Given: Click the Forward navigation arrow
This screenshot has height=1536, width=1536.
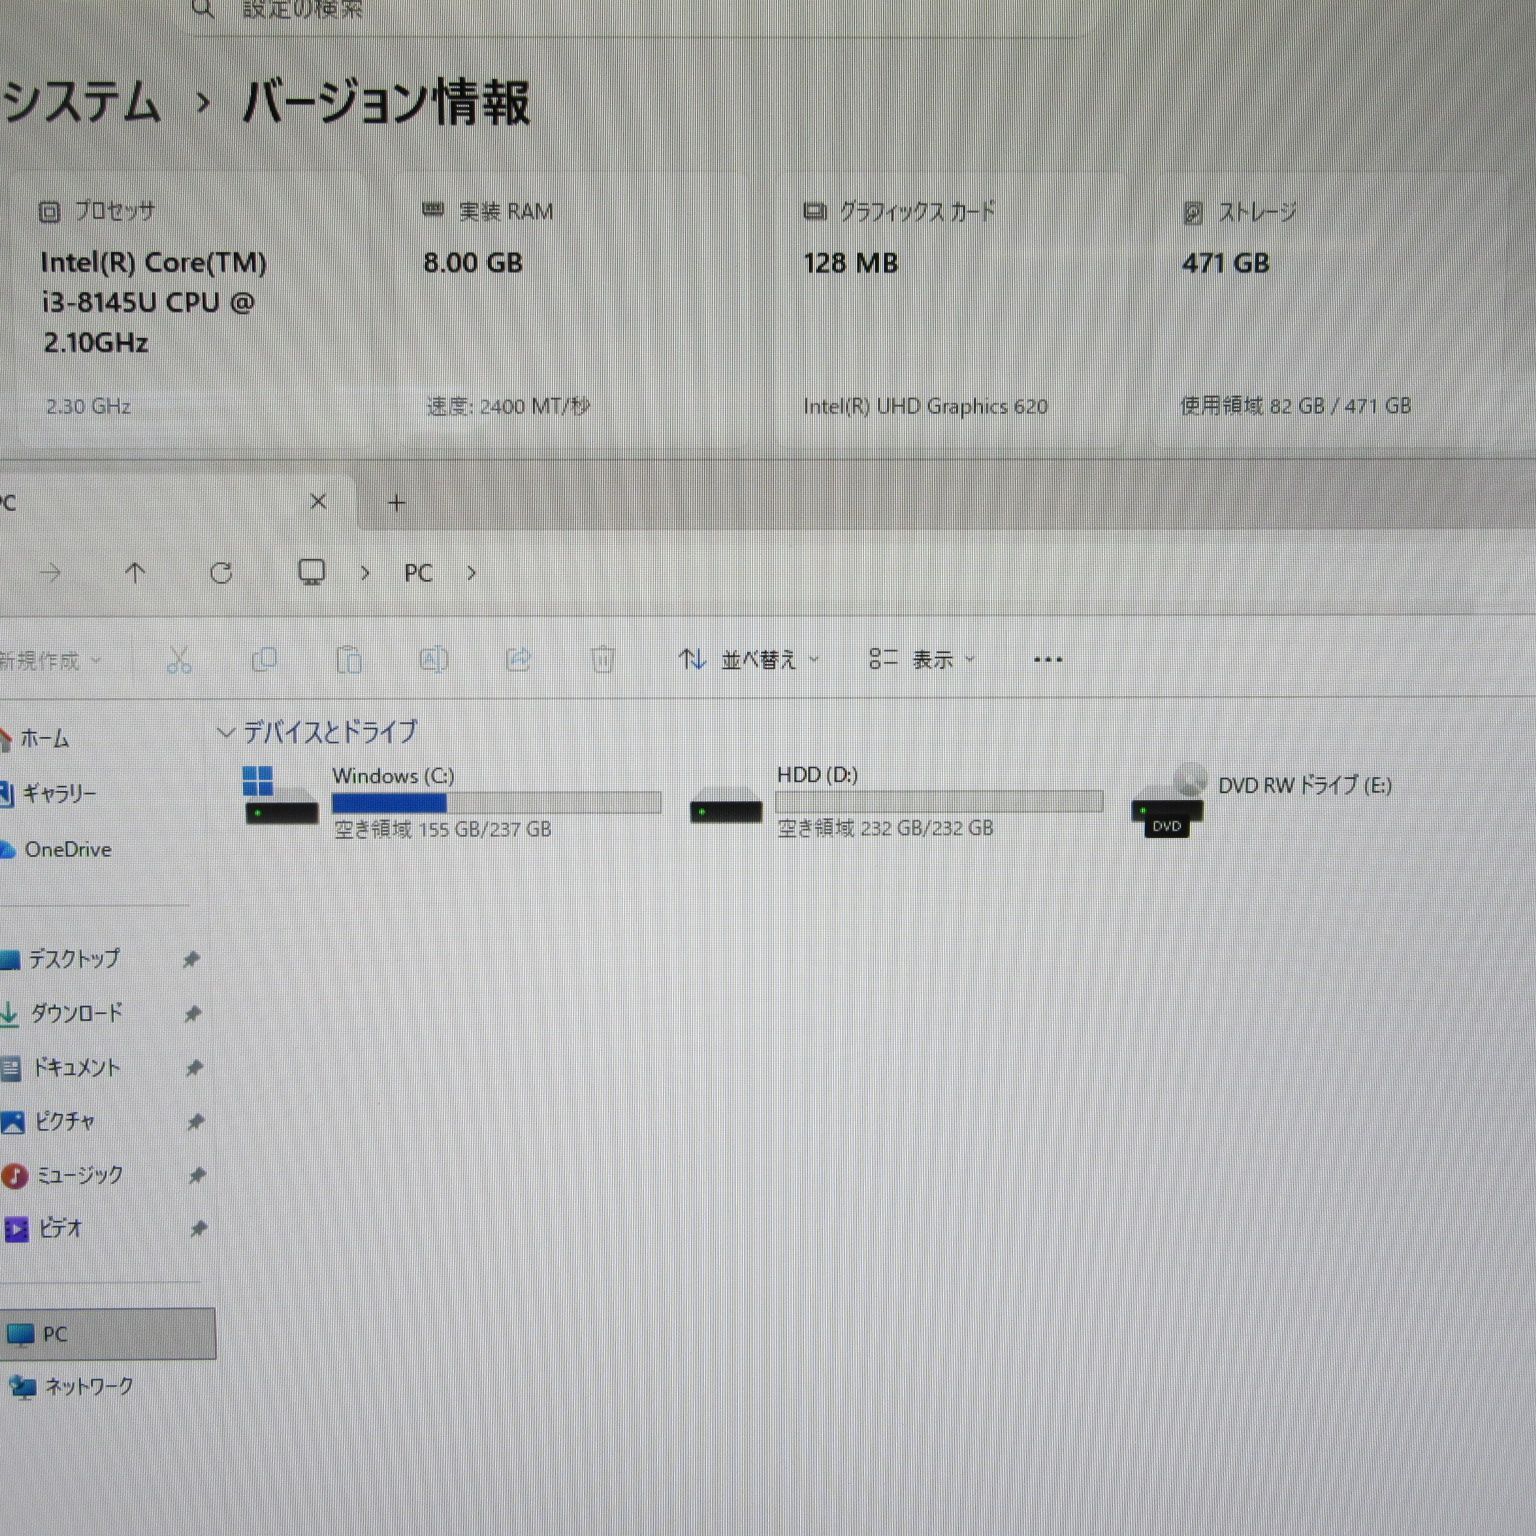Looking at the screenshot, I should point(50,573).
